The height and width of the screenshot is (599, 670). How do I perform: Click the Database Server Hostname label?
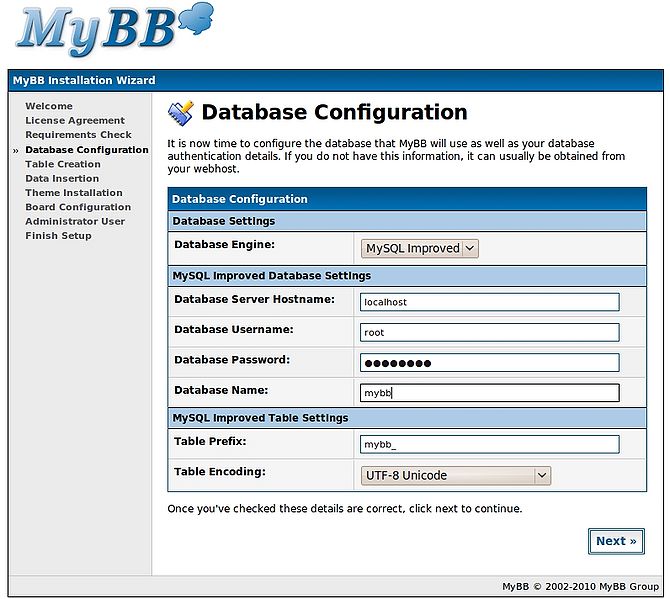tap(254, 300)
